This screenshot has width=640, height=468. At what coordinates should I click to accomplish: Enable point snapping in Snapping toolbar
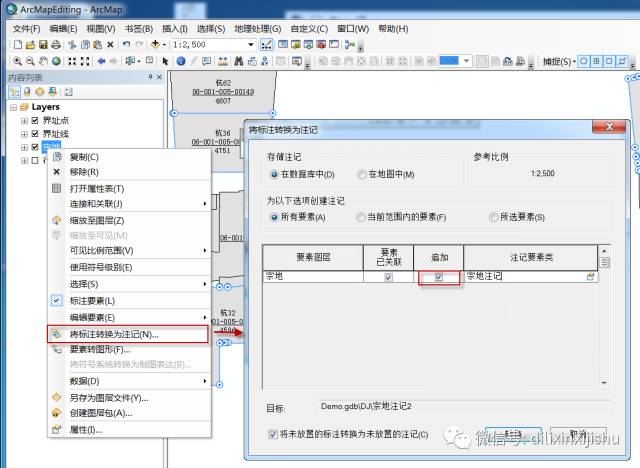[x=584, y=62]
